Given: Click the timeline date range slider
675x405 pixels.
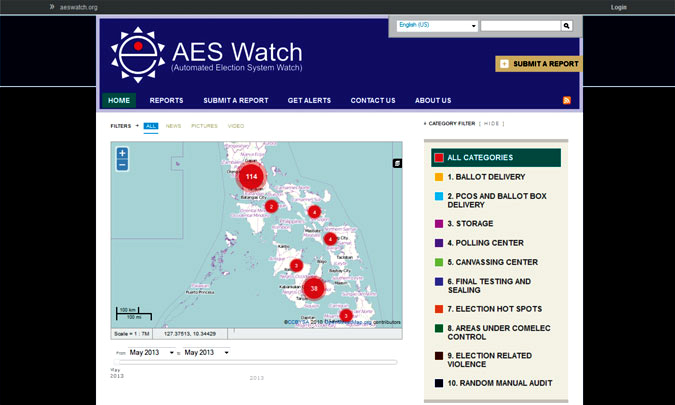Looking at the screenshot, I should pos(256,362).
